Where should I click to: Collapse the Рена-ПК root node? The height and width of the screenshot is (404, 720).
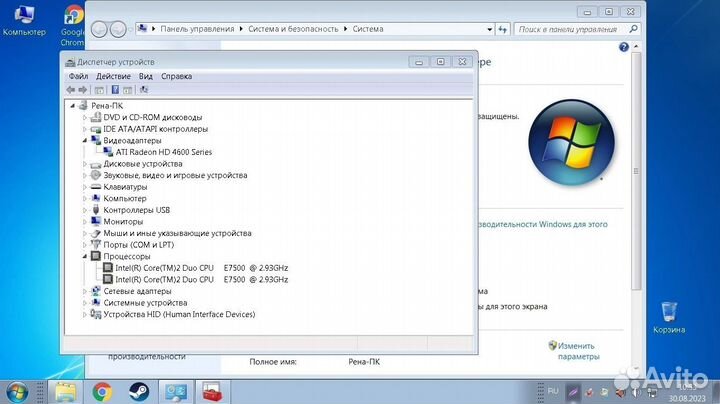(73, 106)
